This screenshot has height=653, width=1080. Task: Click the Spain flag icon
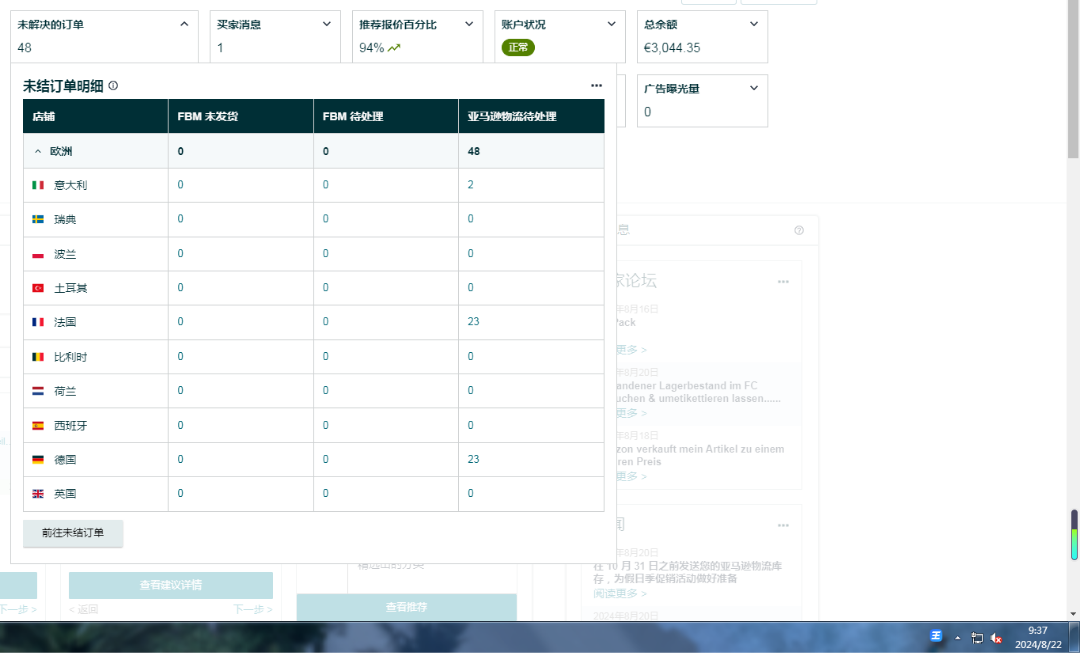(38, 426)
